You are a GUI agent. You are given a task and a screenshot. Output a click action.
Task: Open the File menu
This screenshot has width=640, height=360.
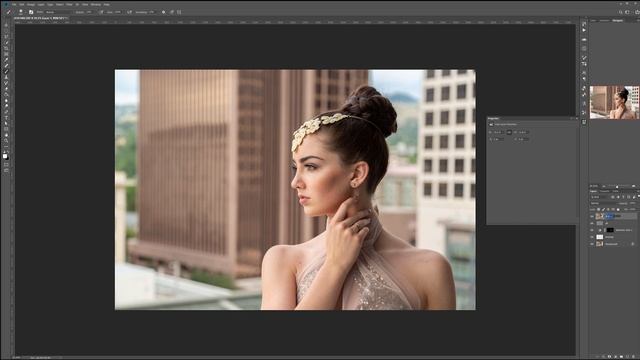[x=14, y=4]
